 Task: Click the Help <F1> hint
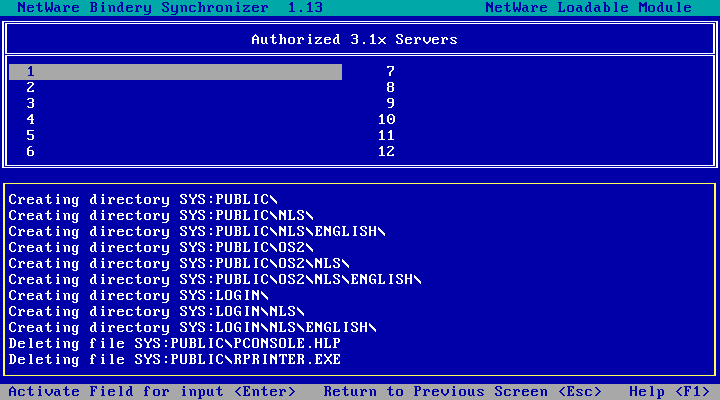(x=669, y=392)
